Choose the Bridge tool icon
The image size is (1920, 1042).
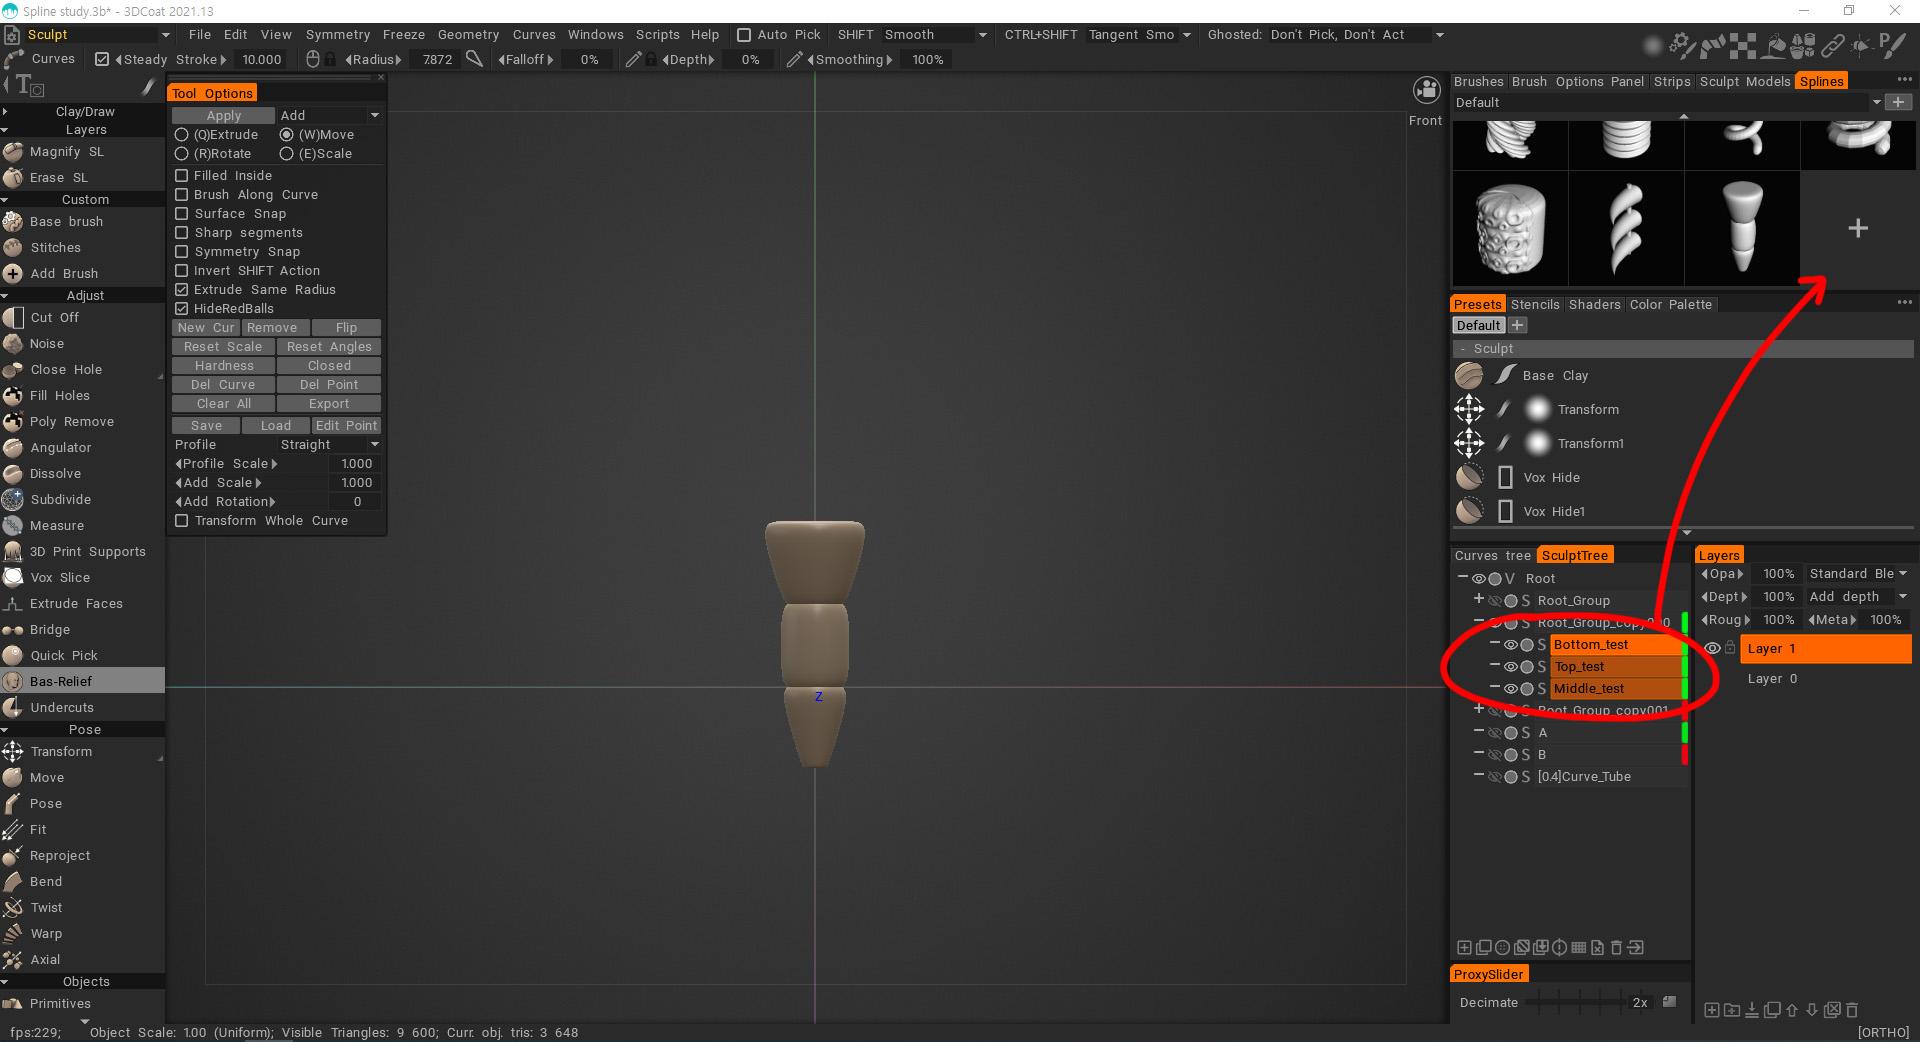13,629
